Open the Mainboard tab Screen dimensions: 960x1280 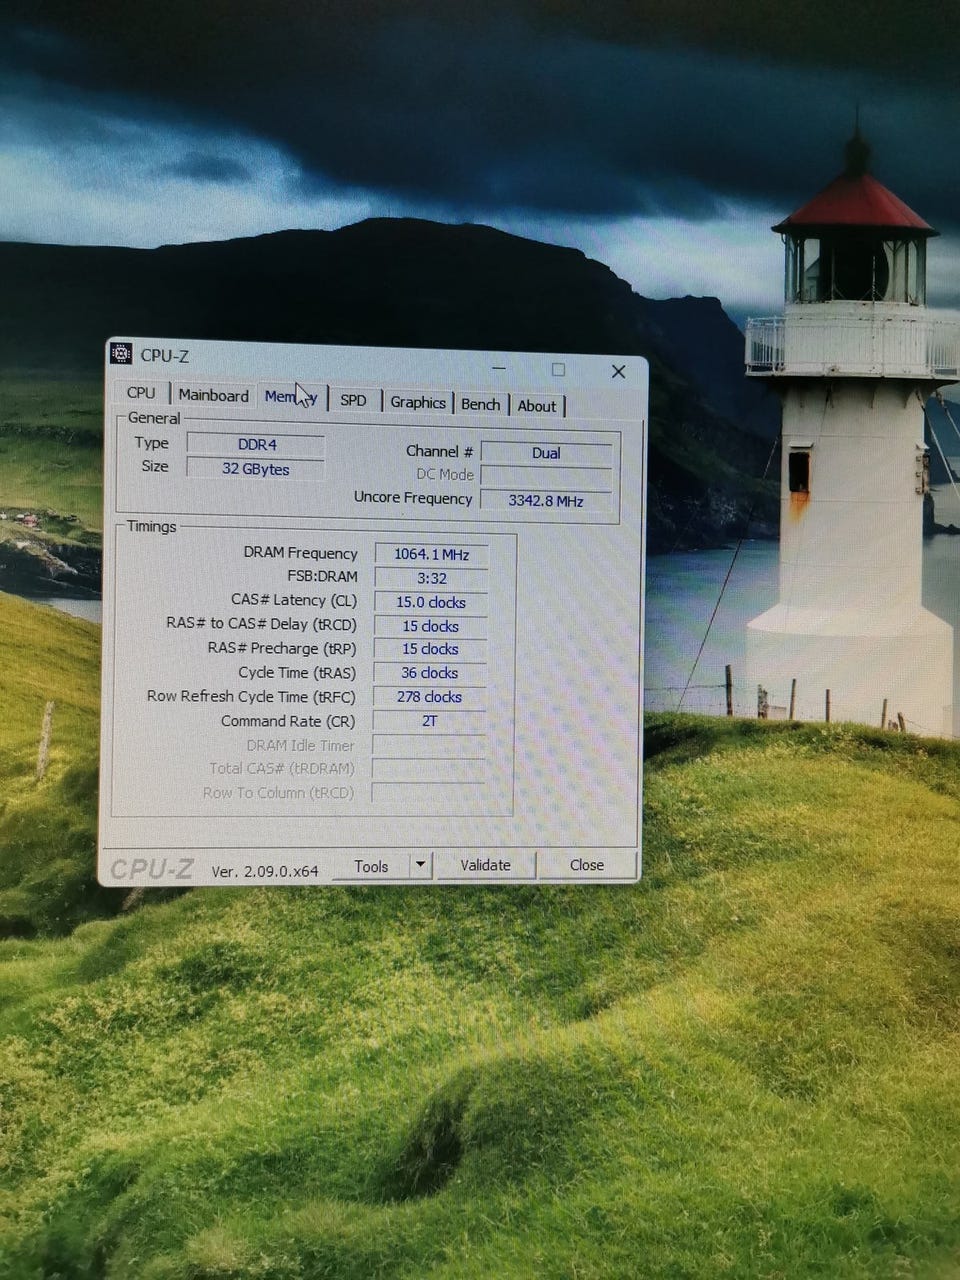point(213,396)
